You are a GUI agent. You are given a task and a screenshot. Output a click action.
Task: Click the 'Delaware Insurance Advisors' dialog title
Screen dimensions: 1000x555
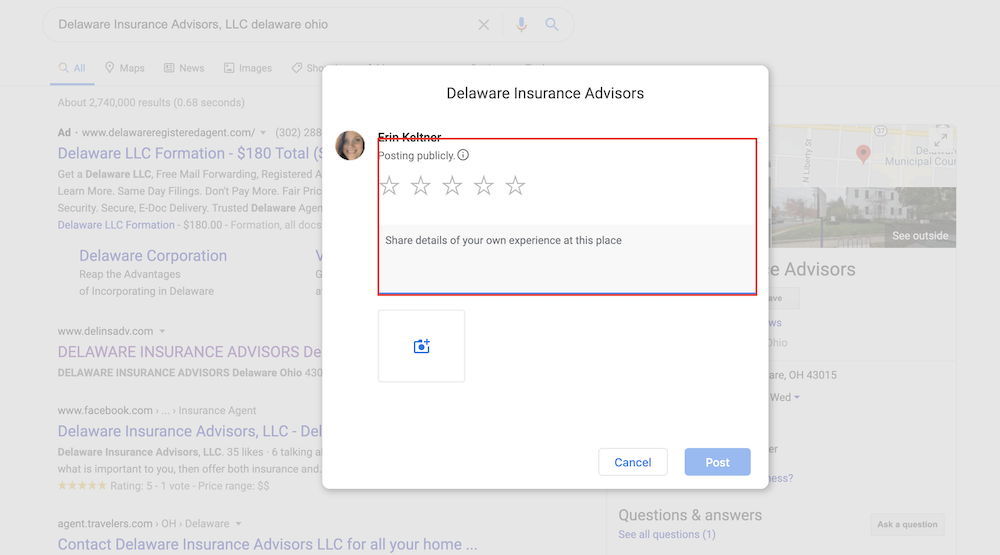click(545, 93)
